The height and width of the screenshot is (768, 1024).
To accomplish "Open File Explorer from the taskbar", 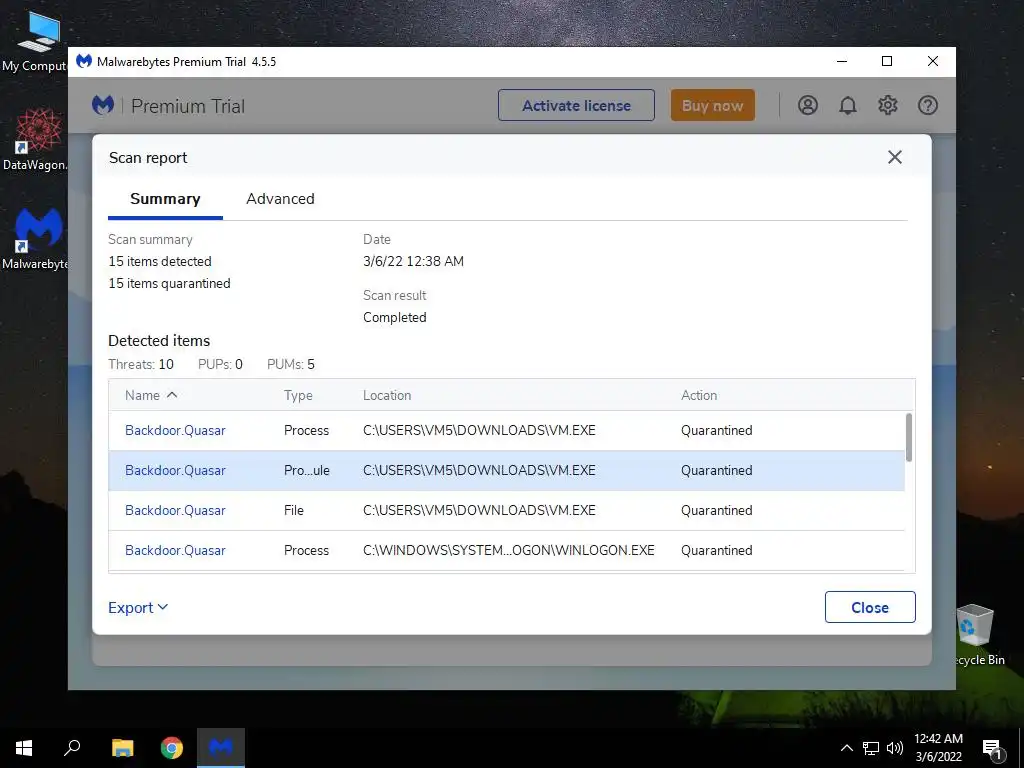I will pos(122,748).
